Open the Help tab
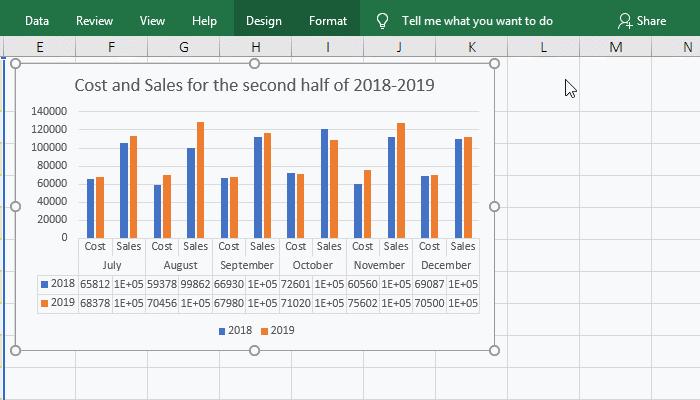700x400 pixels. click(204, 20)
